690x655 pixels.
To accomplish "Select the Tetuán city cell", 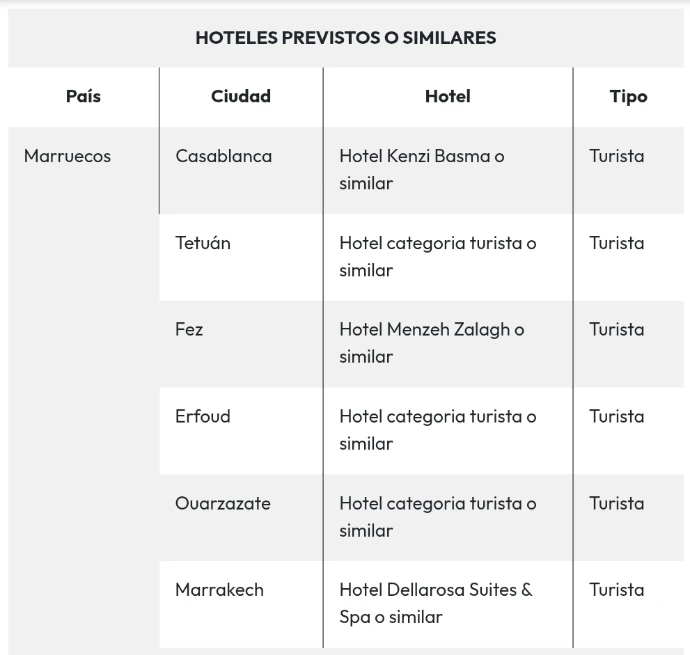I will point(202,243).
